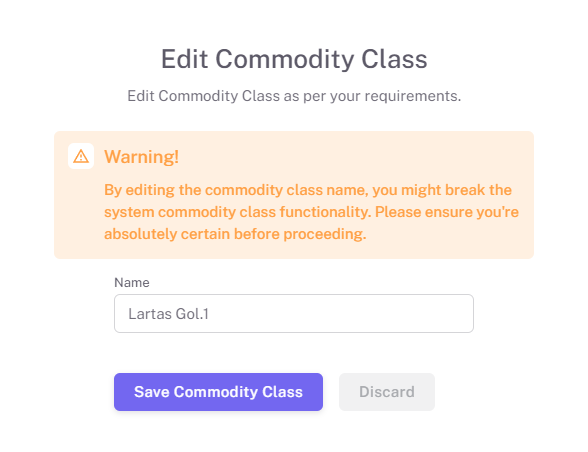
Task: Click the warning triangle icon
Action: tap(81, 156)
